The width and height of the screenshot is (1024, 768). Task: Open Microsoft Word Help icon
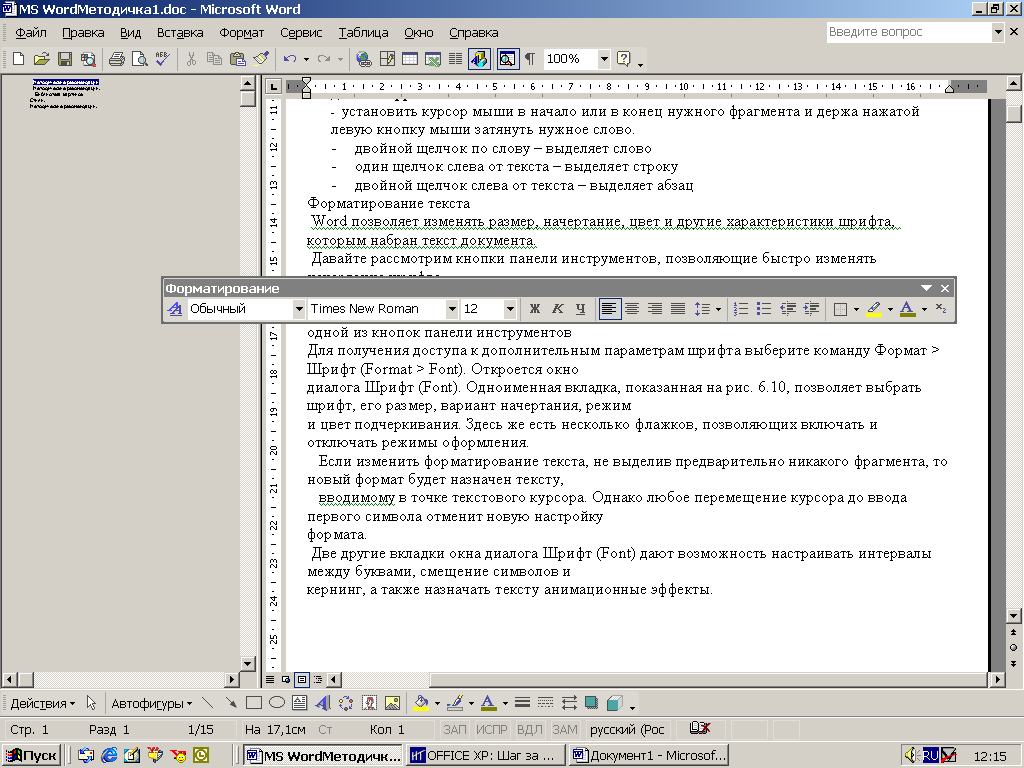624,59
